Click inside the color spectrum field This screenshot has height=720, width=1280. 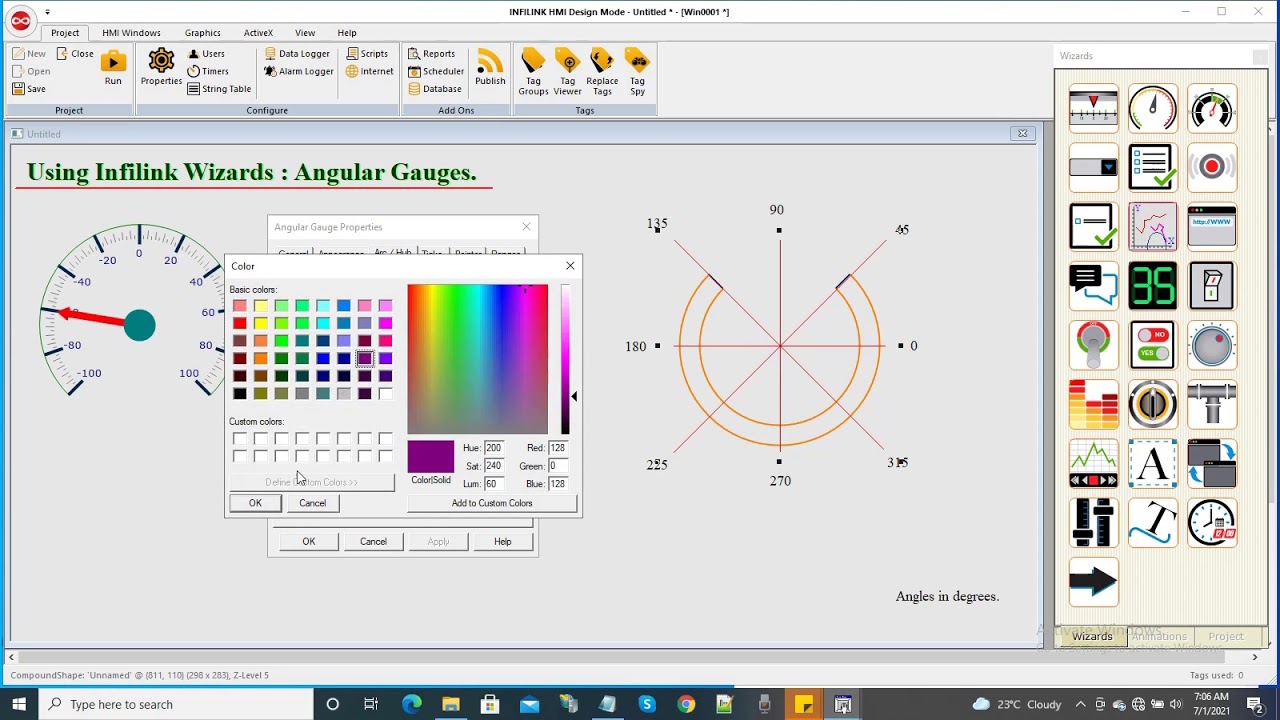tap(477, 359)
